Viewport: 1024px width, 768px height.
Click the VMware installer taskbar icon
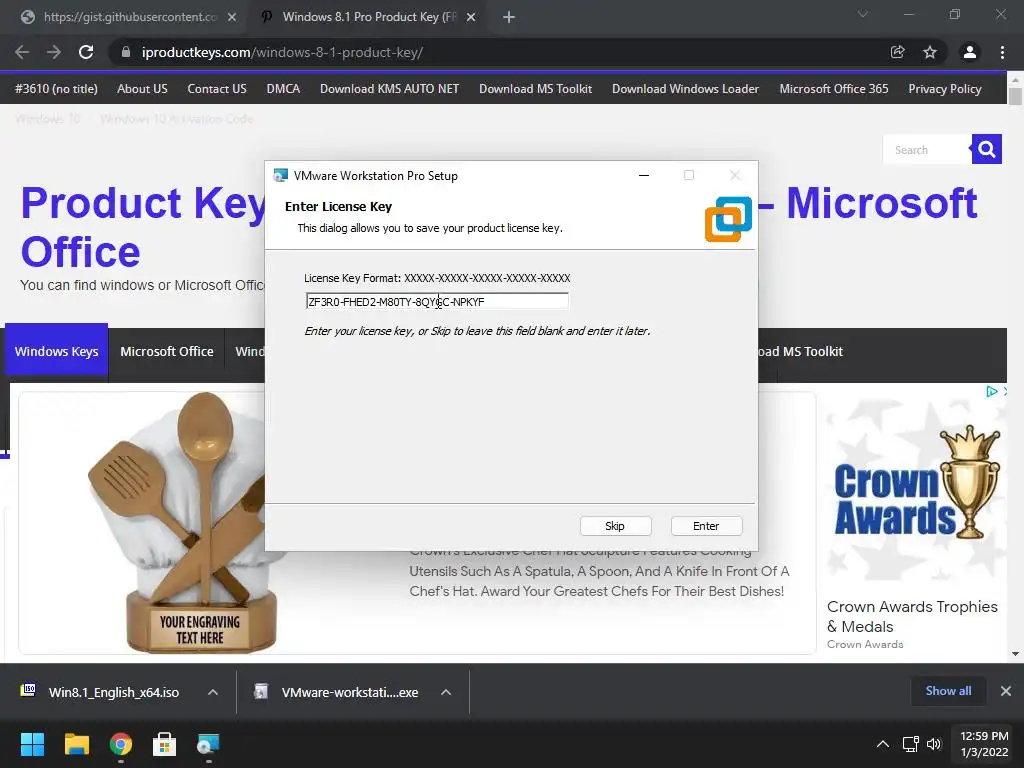[x=208, y=744]
